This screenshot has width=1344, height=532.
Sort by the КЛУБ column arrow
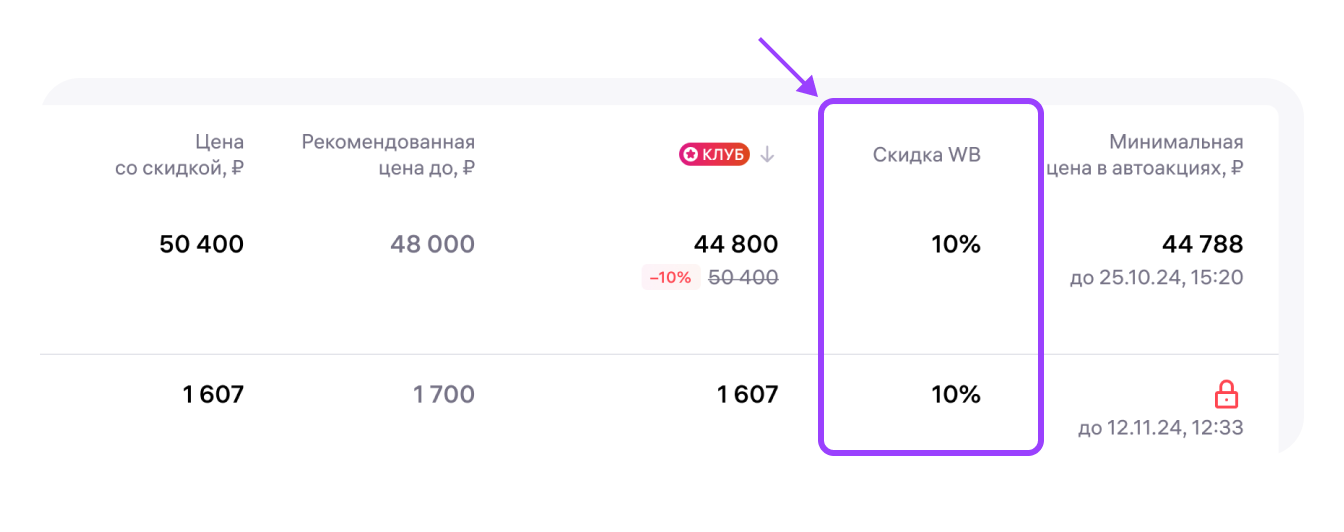click(x=767, y=154)
